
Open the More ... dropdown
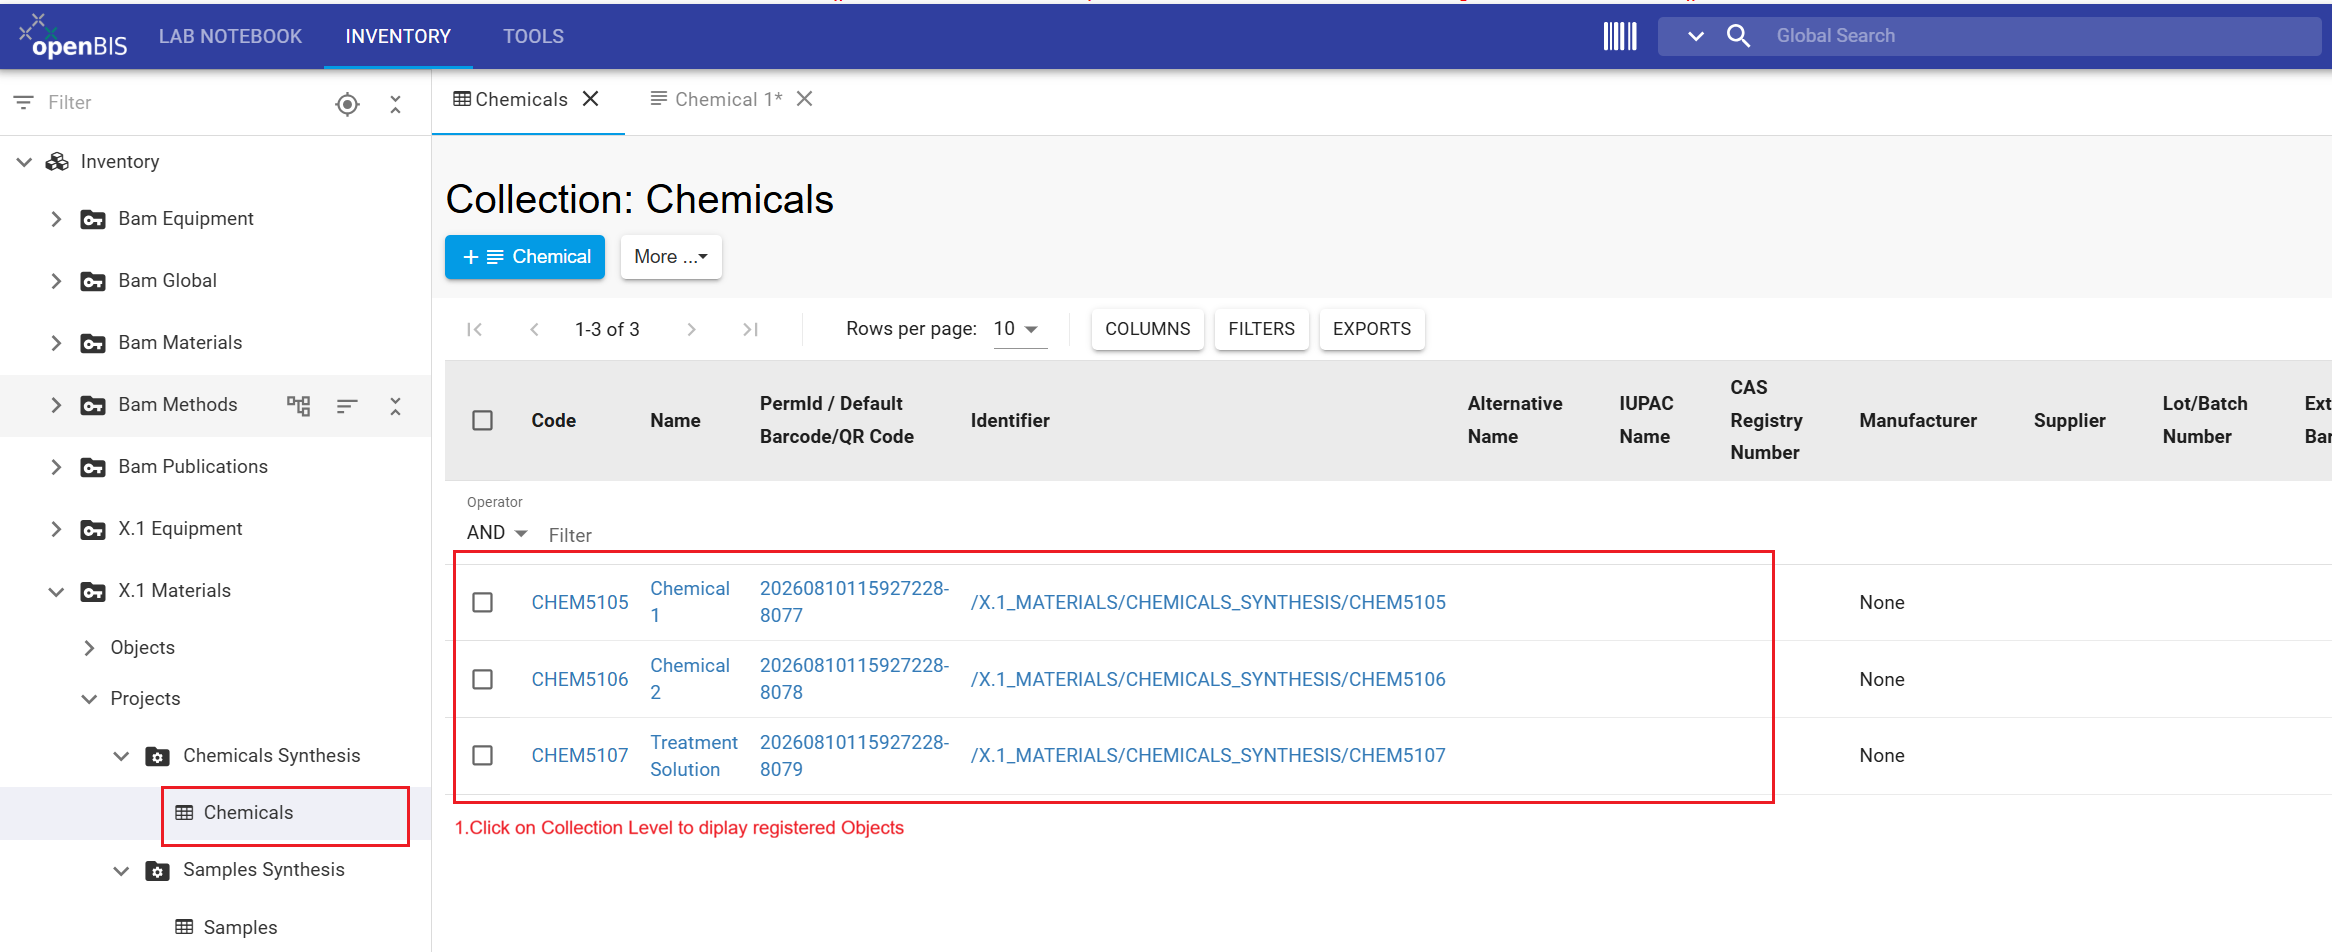(671, 257)
